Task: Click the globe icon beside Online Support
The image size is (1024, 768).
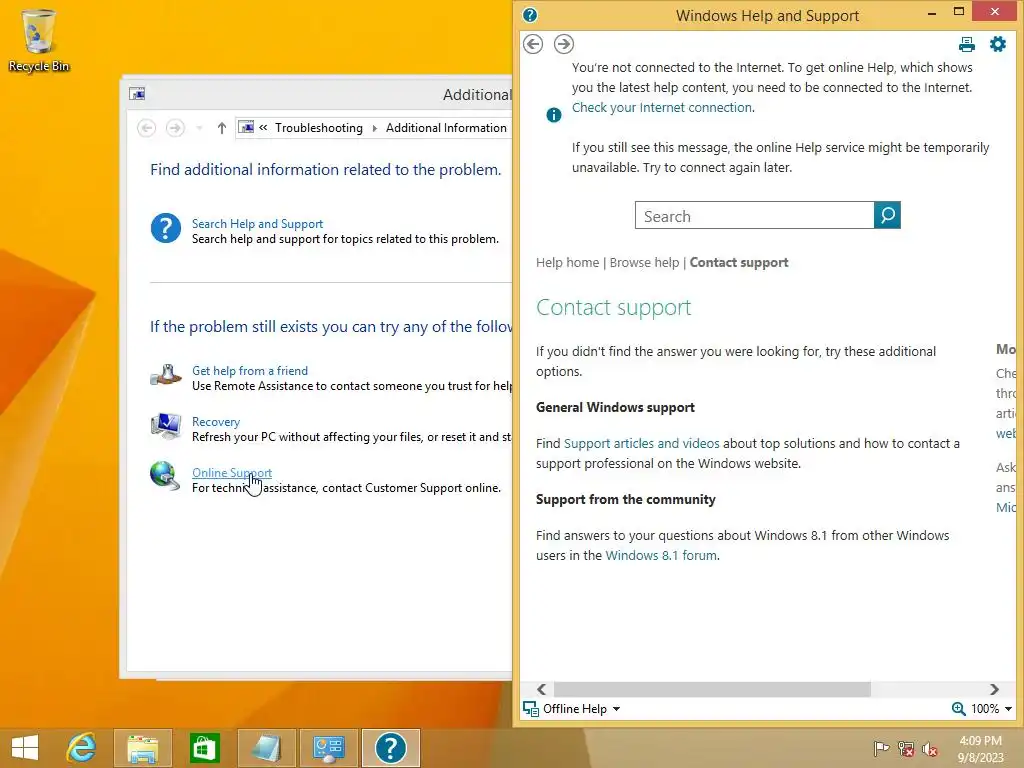Action: point(165,476)
